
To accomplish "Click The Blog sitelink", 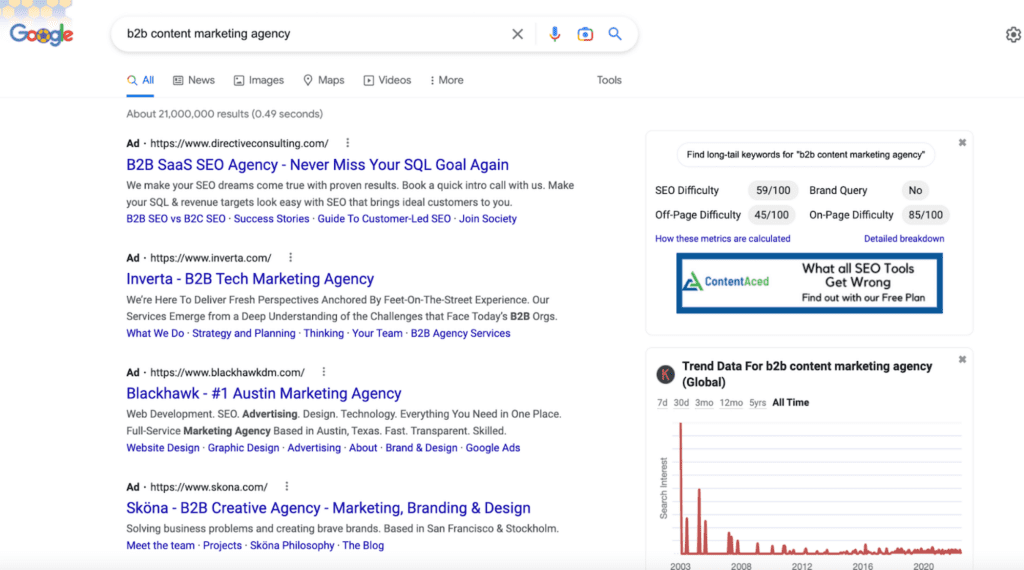I will pyautogui.click(x=363, y=545).
